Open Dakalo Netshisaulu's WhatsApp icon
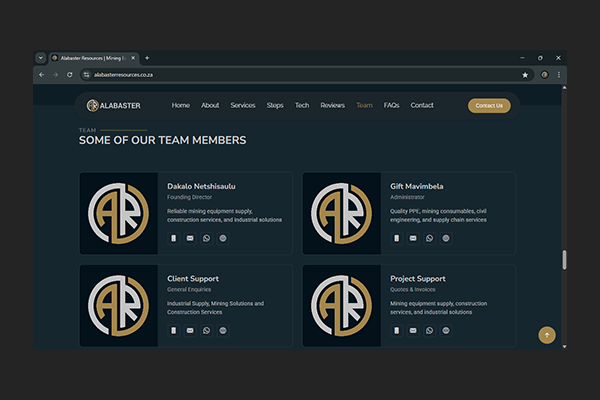This screenshot has width=600, height=400. pyautogui.click(x=206, y=238)
